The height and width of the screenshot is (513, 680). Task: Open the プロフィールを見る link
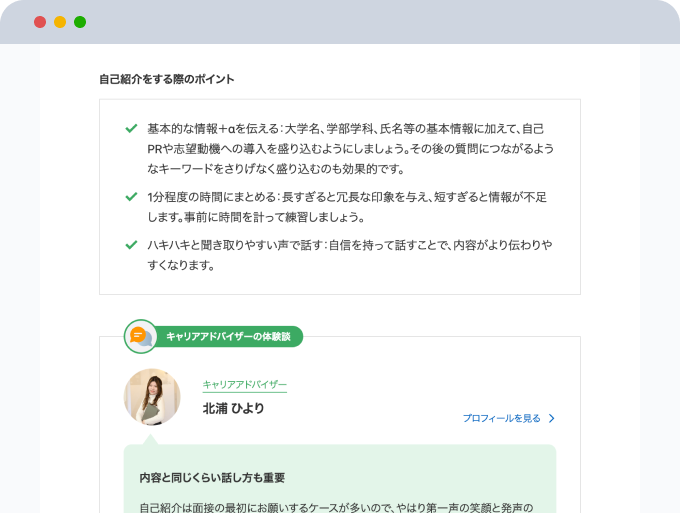[501, 419]
